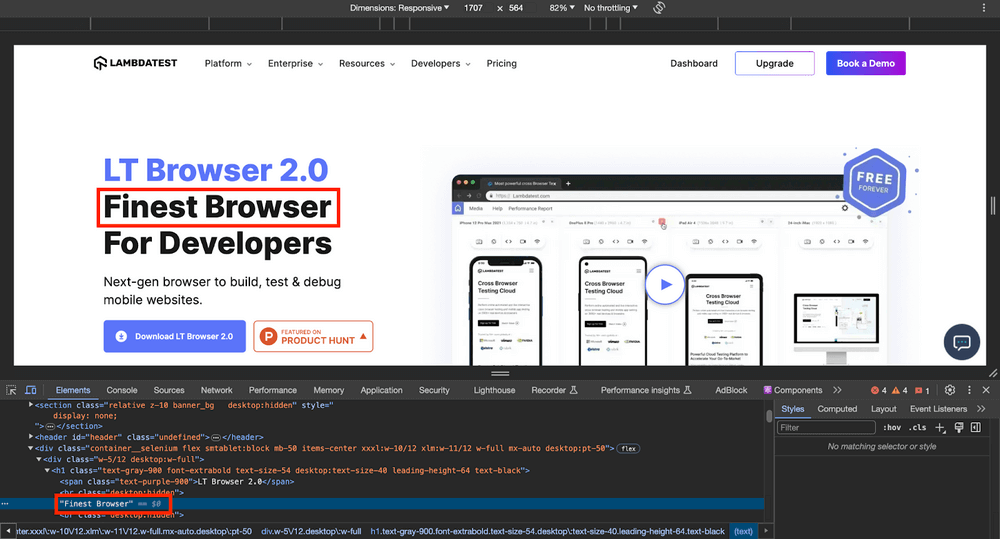Open the Resources nav dropdown
Viewport: 1000px width, 539px height.
pos(367,63)
